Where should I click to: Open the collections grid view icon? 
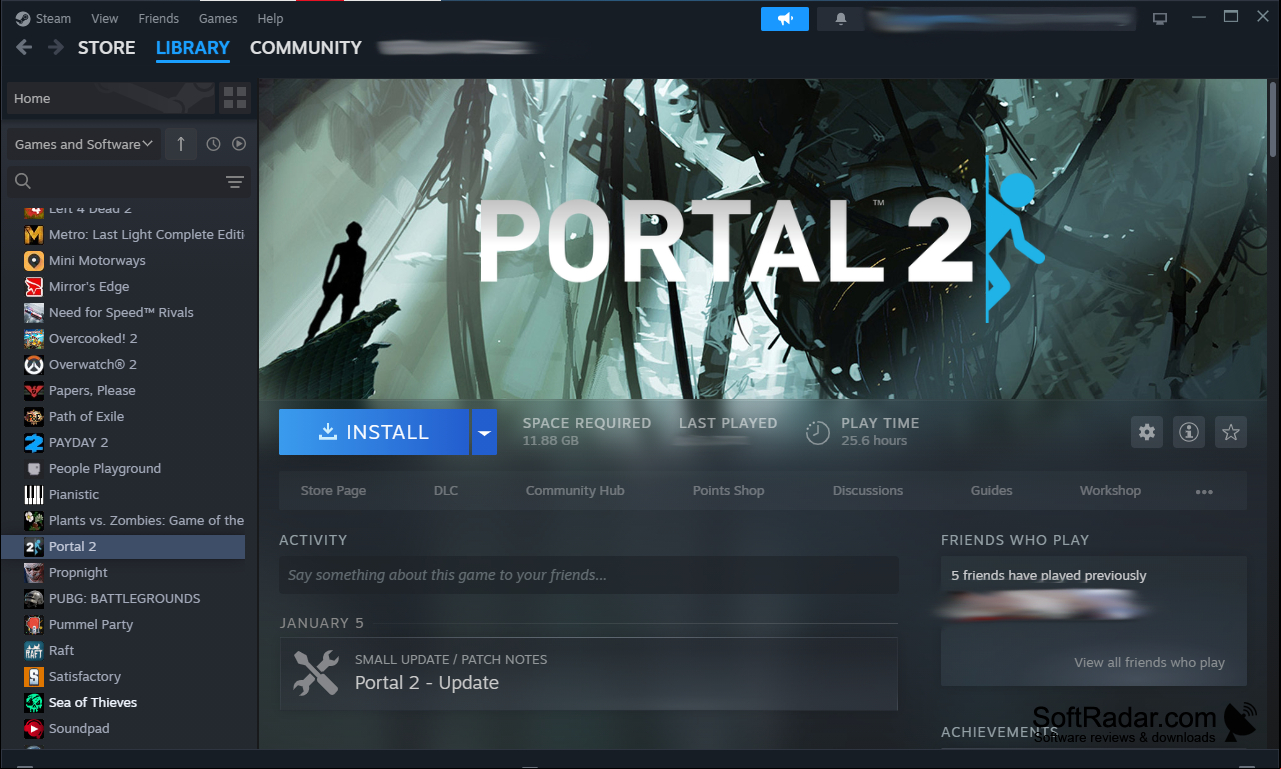pyautogui.click(x=235, y=98)
